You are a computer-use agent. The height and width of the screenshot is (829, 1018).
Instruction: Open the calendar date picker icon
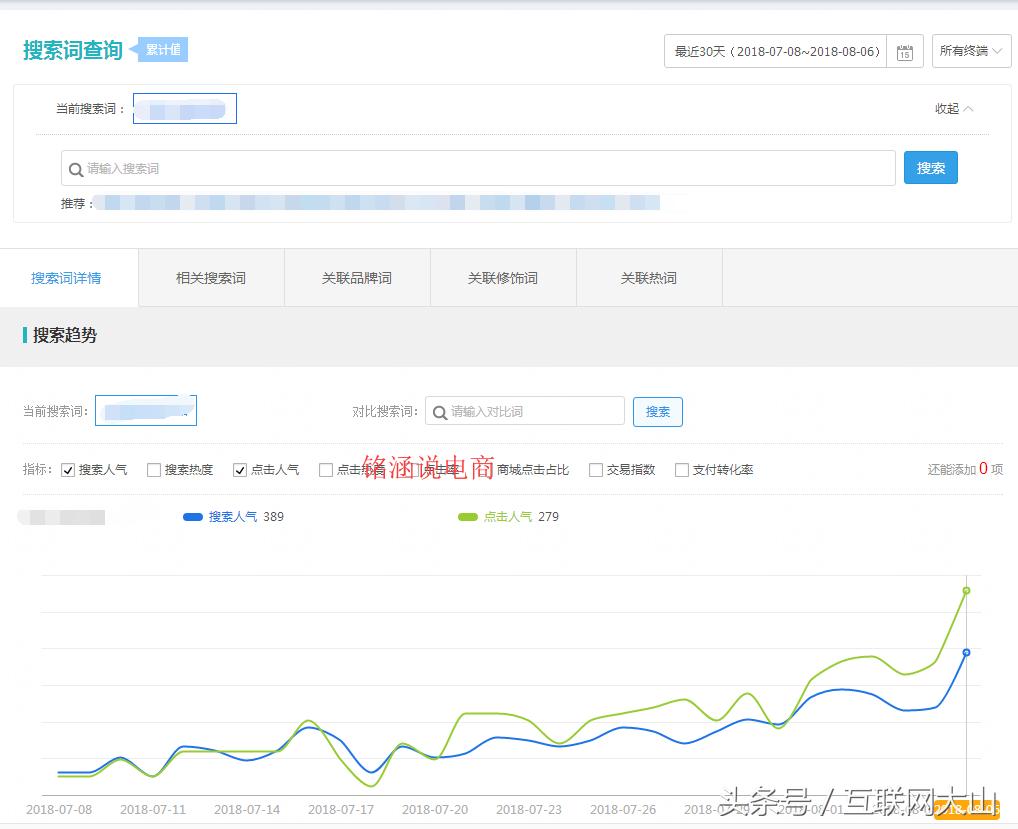pyautogui.click(x=905, y=50)
